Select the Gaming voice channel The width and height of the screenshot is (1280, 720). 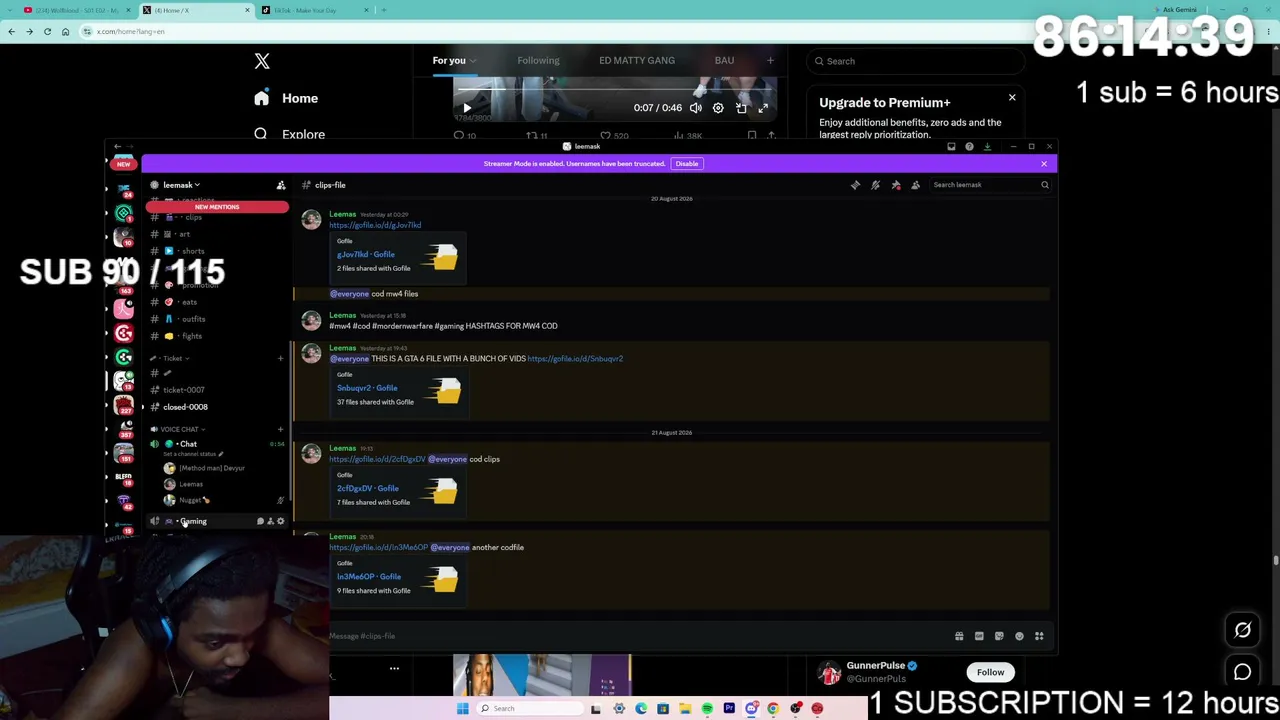point(194,521)
